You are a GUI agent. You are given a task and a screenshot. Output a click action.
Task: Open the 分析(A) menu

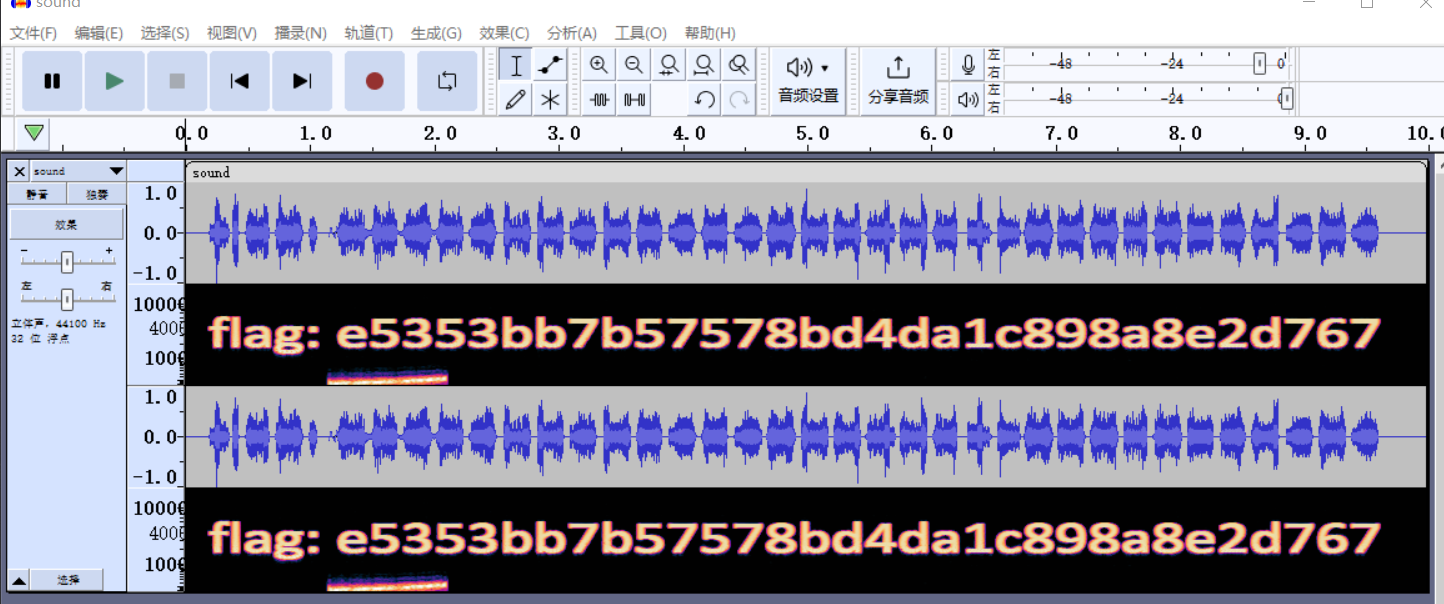pyautogui.click(x=572, y=33)
